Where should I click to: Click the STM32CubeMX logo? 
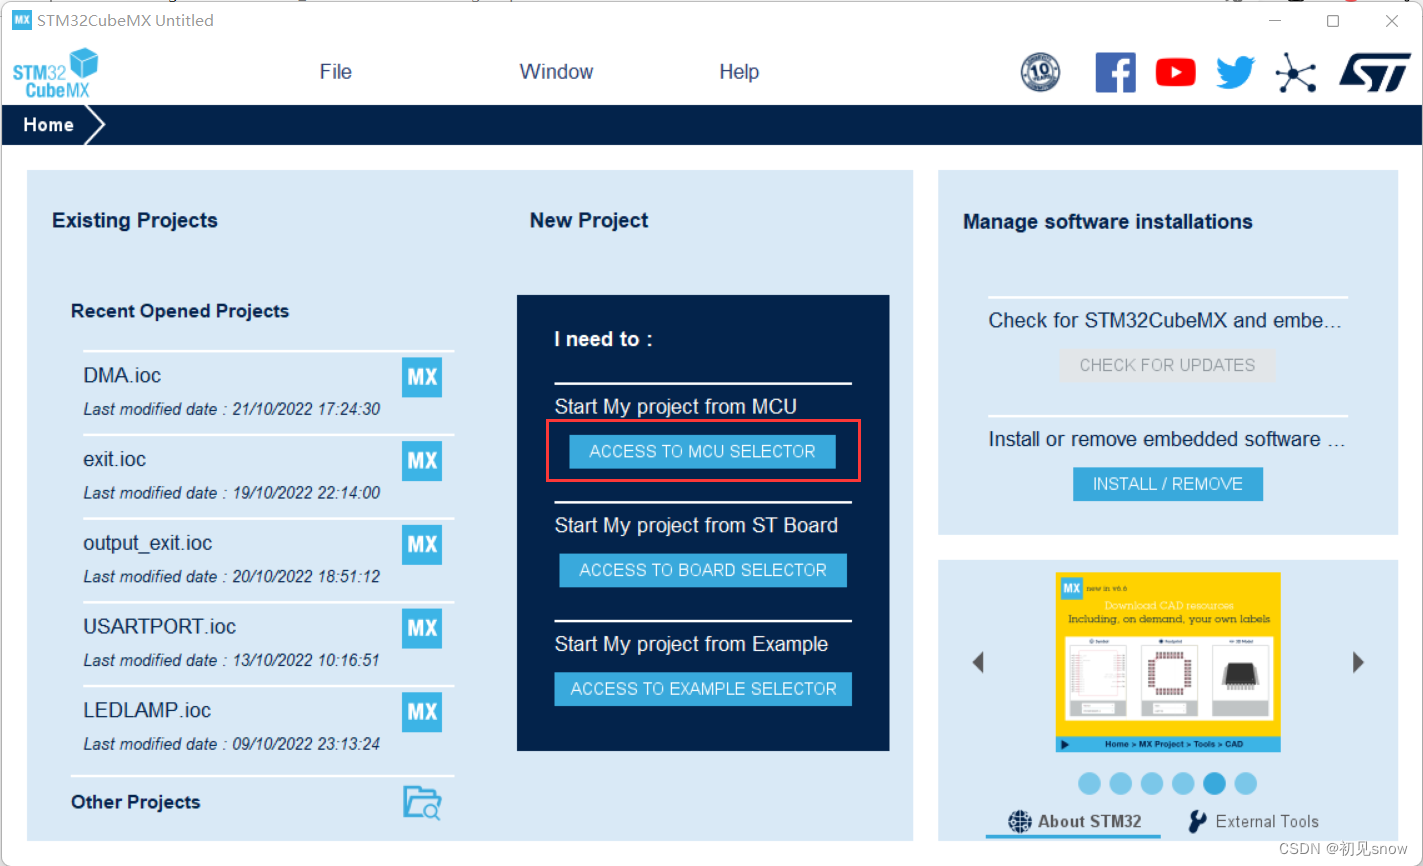coord(56,73)
